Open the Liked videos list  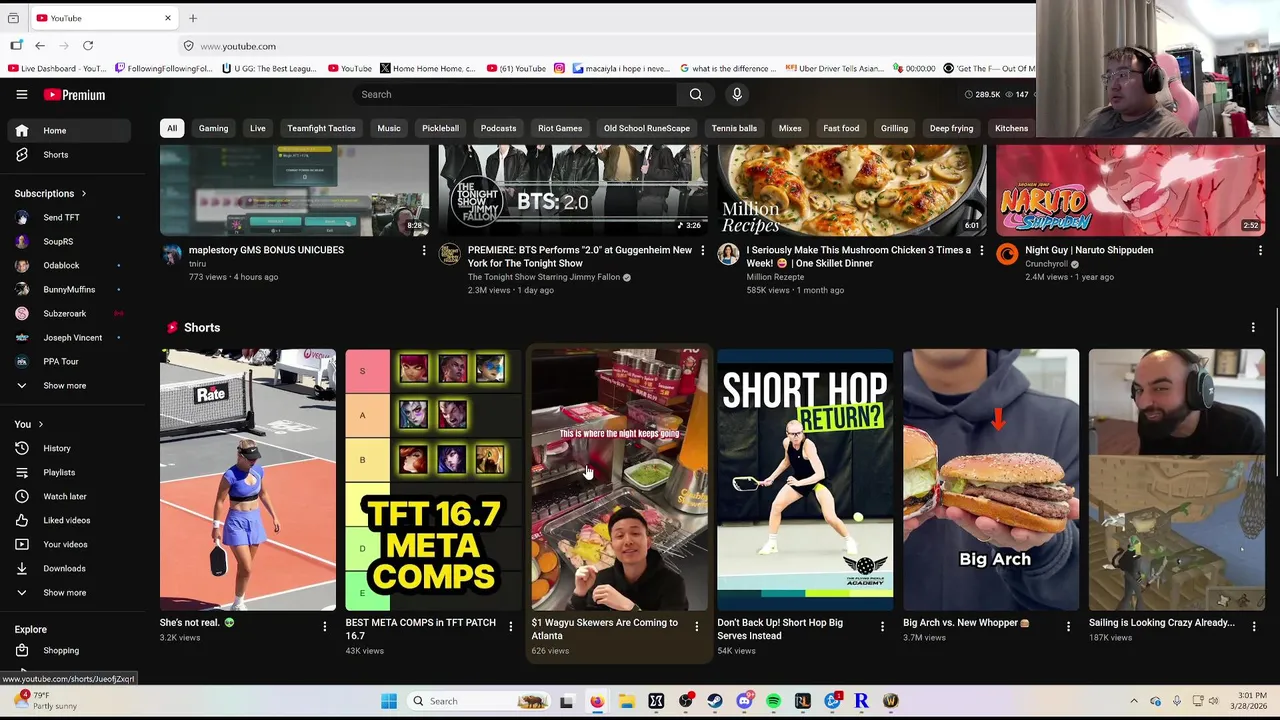click(x=69, y=520)
